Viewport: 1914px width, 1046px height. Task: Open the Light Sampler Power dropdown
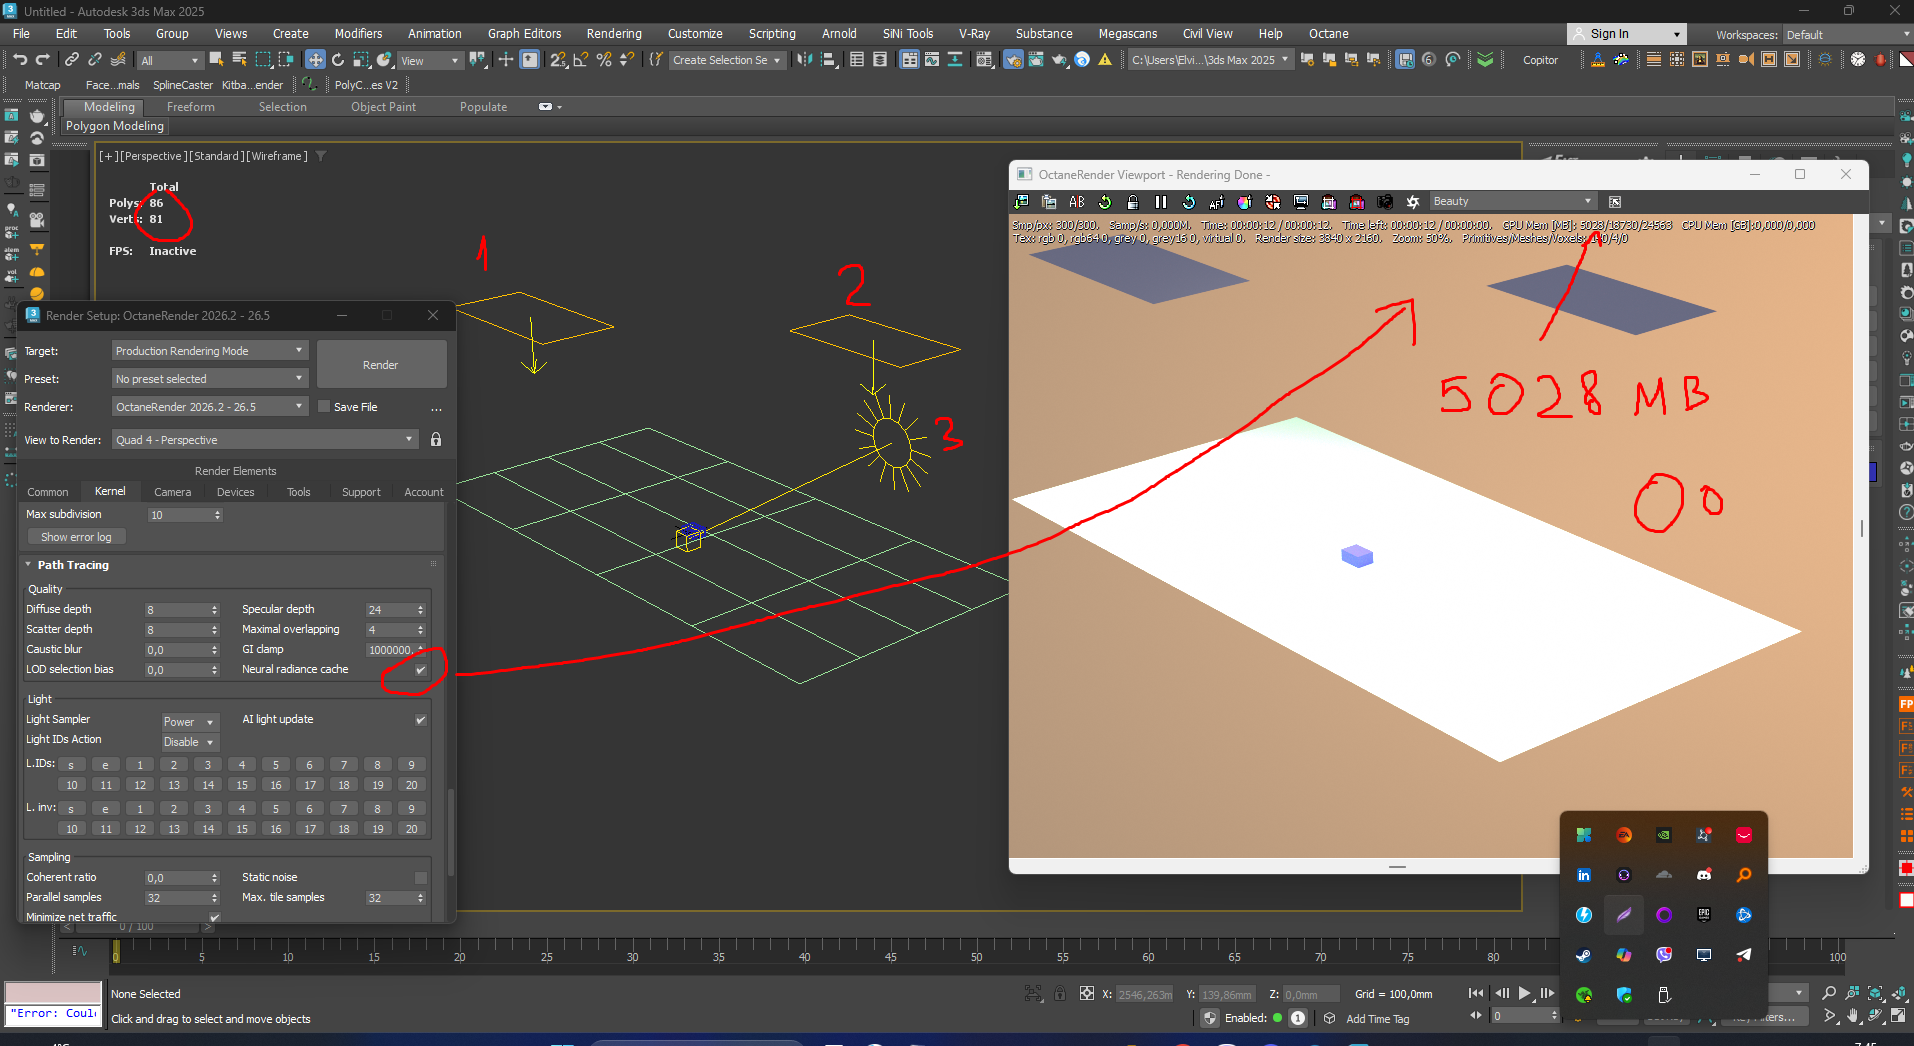tap(189, 722)
